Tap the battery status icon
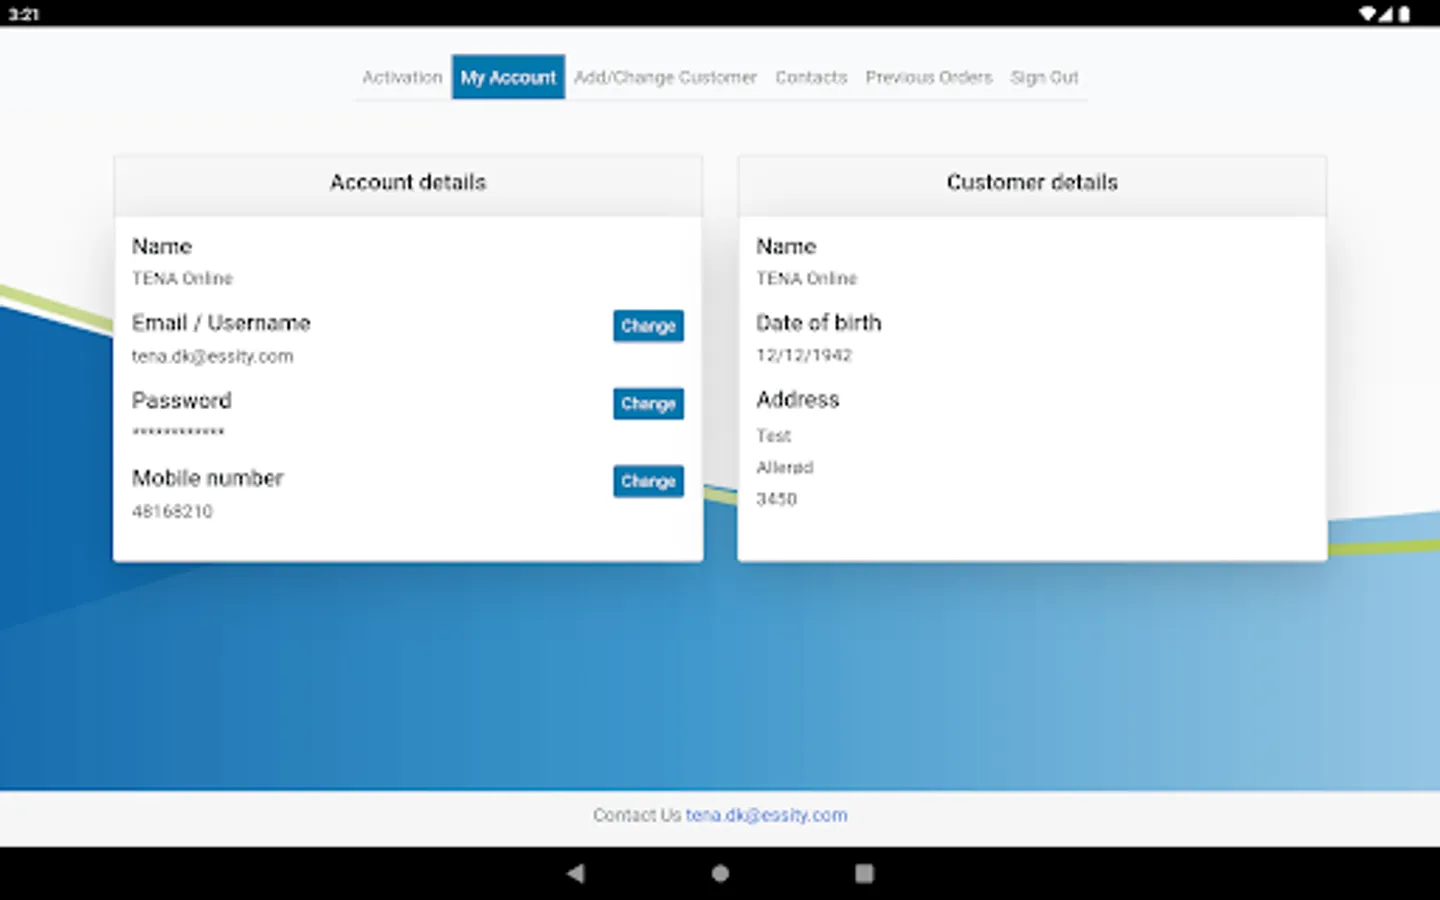 1404,14
